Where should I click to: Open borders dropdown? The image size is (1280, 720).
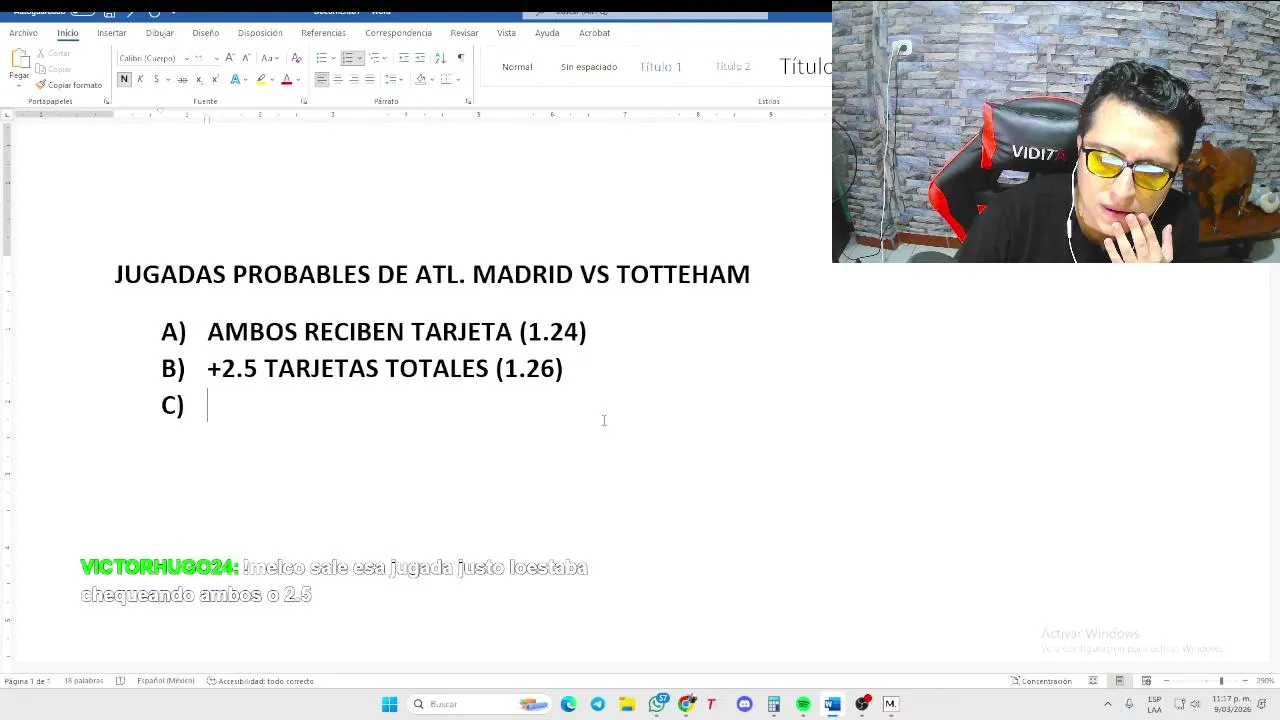click(x=457, y=79)
